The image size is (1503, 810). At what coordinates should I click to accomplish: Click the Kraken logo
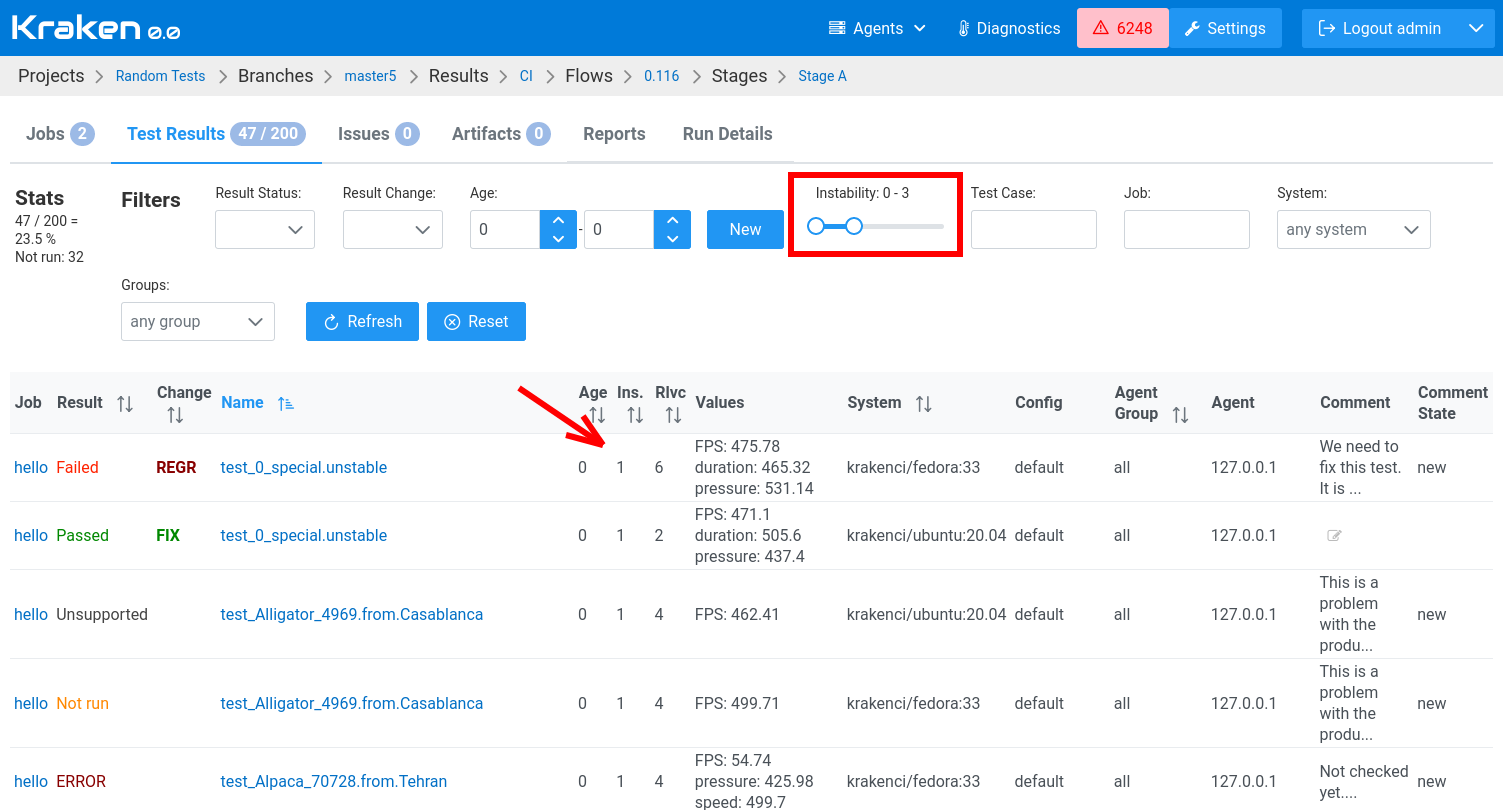(x=95, y=27)
